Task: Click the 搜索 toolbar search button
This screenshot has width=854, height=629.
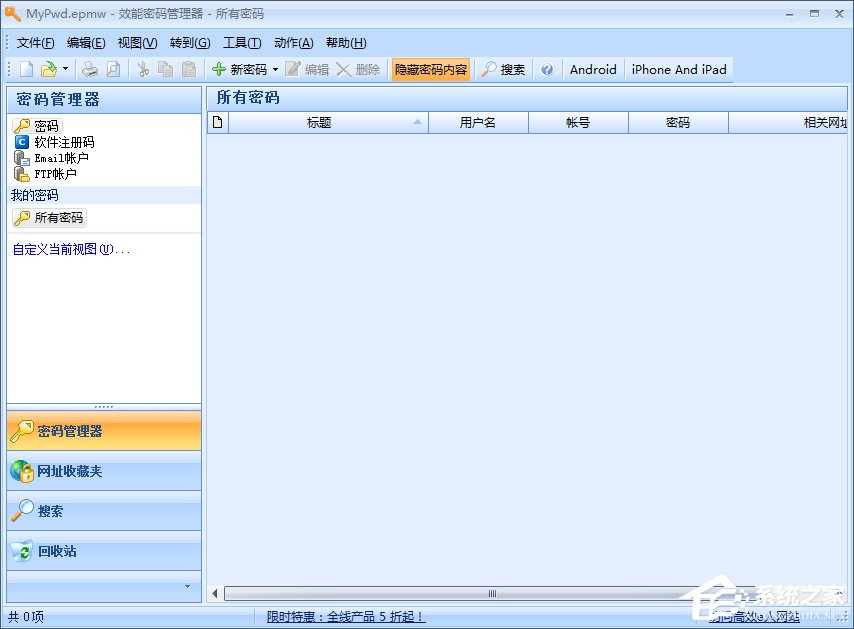Action: pos(503,69)
